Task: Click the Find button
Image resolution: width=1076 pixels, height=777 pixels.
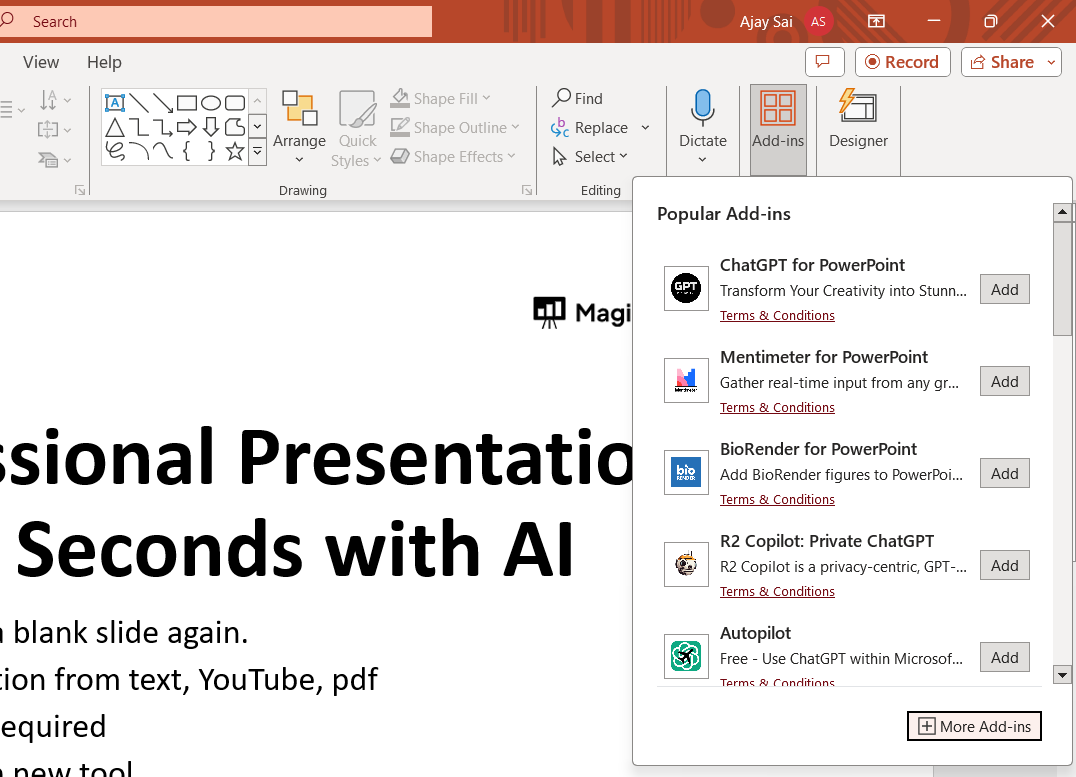Action: [578, 98]
